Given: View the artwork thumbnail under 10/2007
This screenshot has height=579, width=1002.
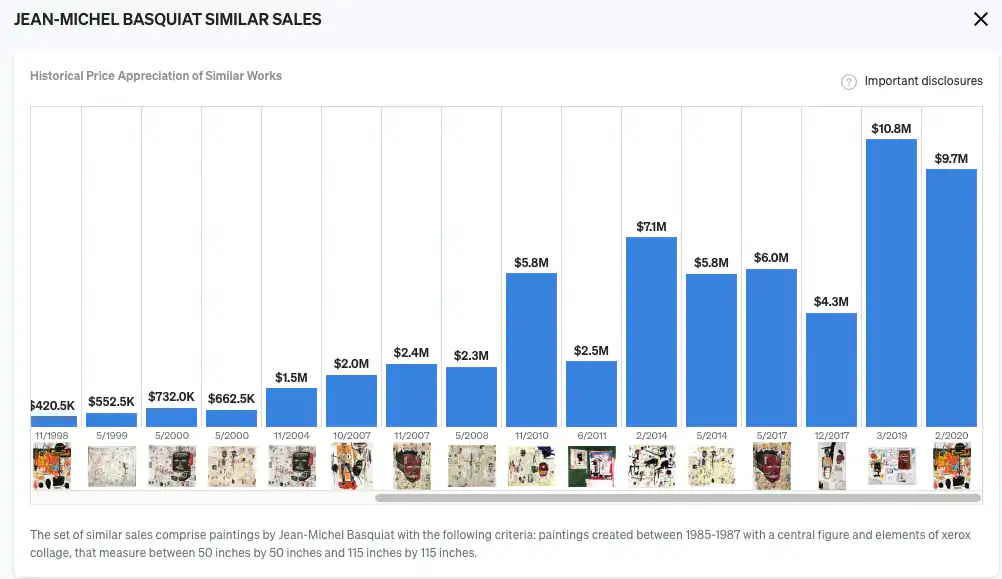Looking at the screenshot, I should click(351, 466).
